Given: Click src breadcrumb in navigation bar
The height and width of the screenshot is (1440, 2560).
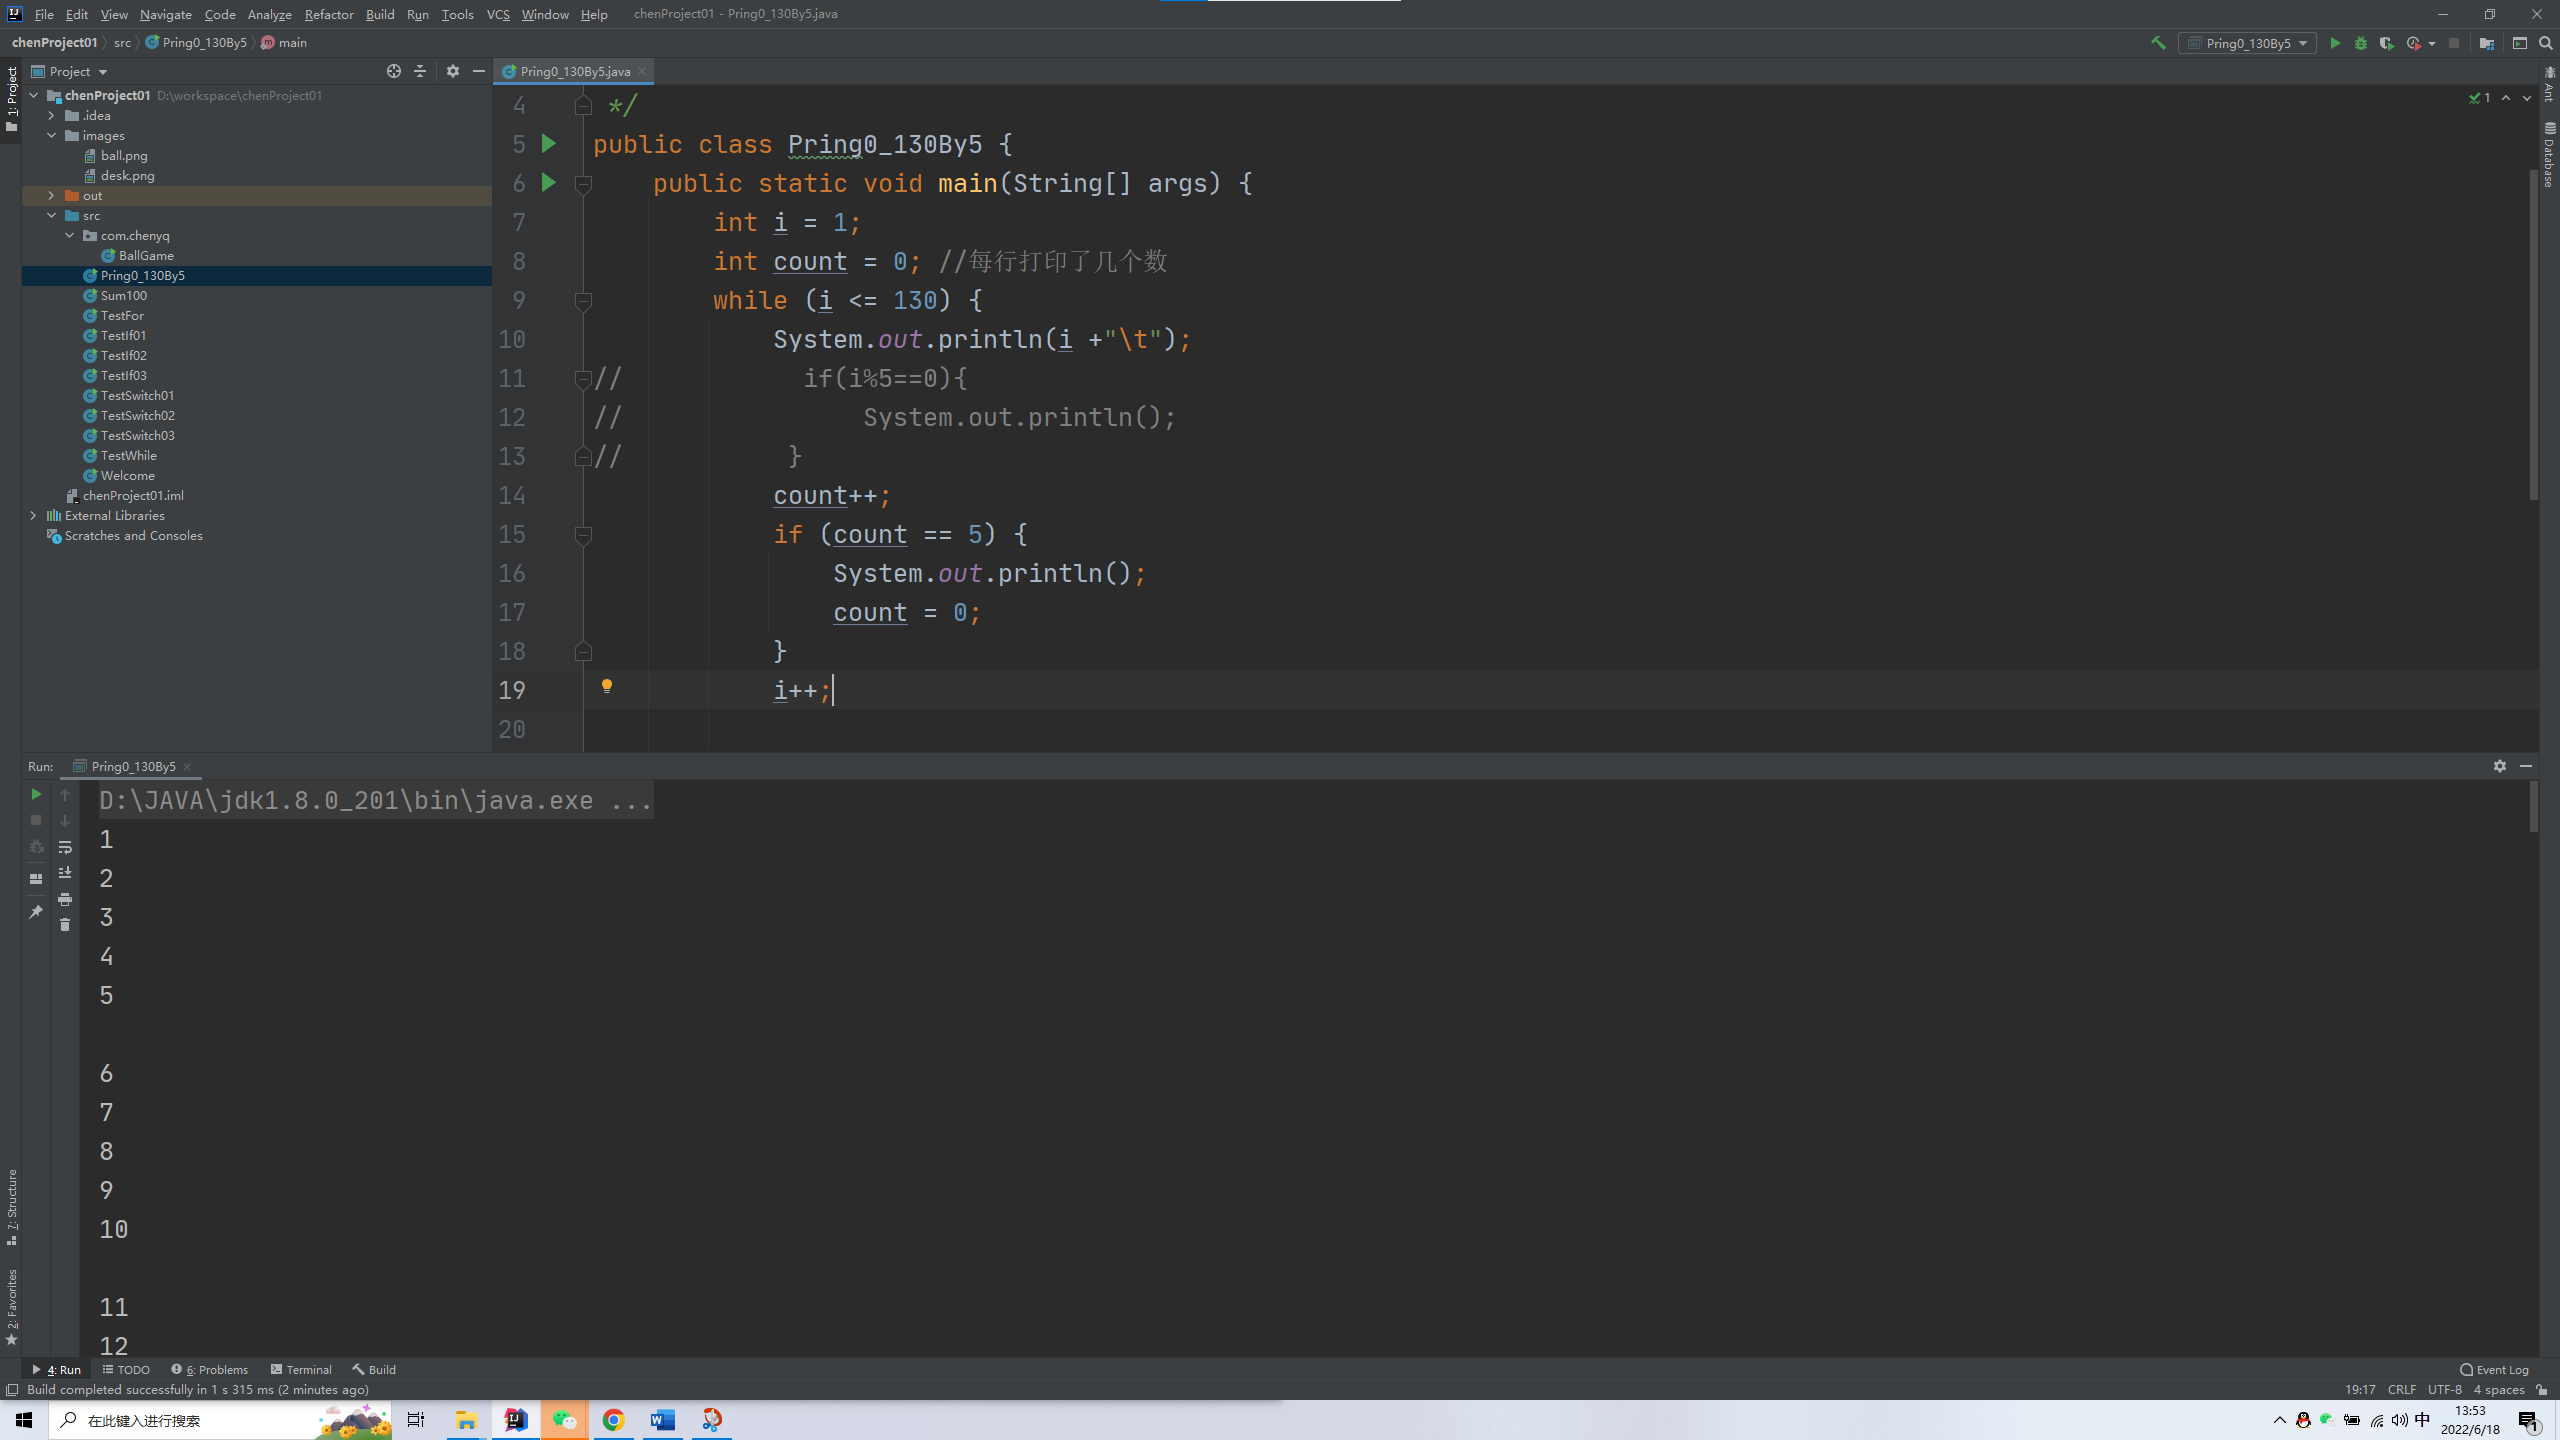Looking at the screenshot, I should coord(122,43).
